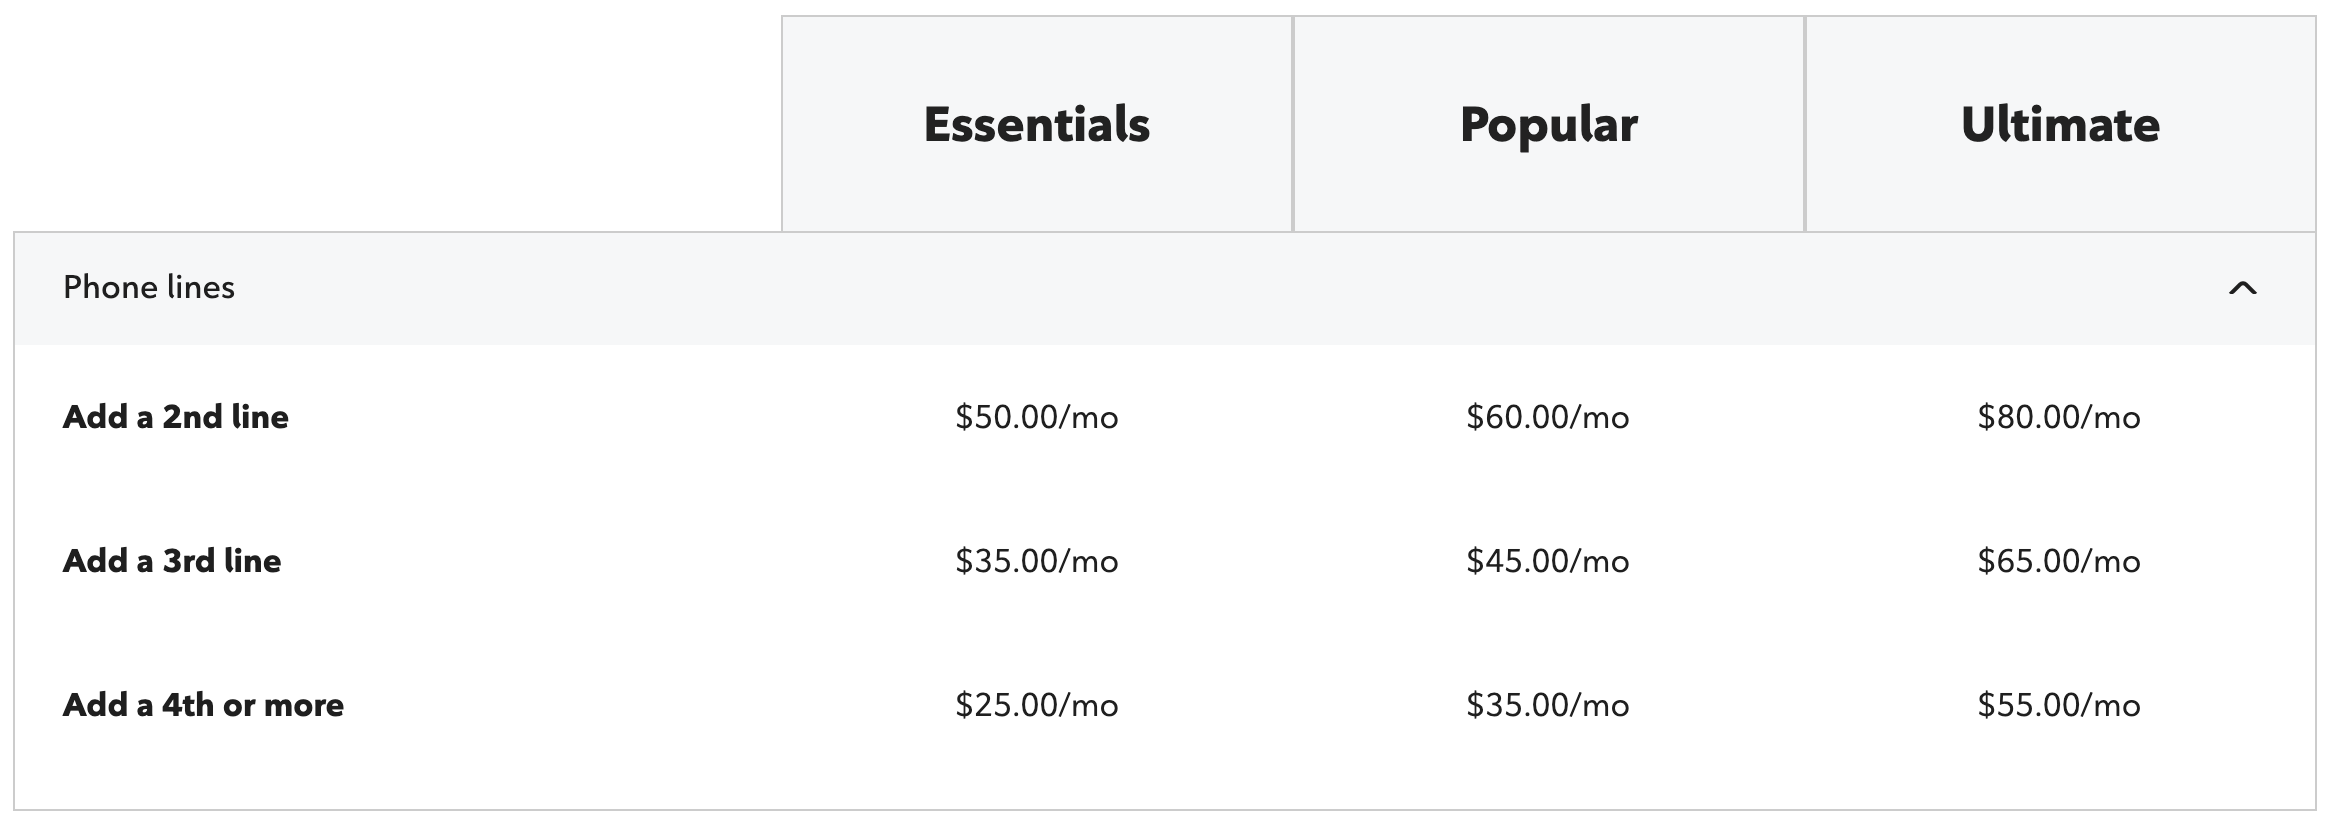Viewport: 2330px width, 822px height.
Task: Select the Popular plan column header
Action: pos(1548,124)
